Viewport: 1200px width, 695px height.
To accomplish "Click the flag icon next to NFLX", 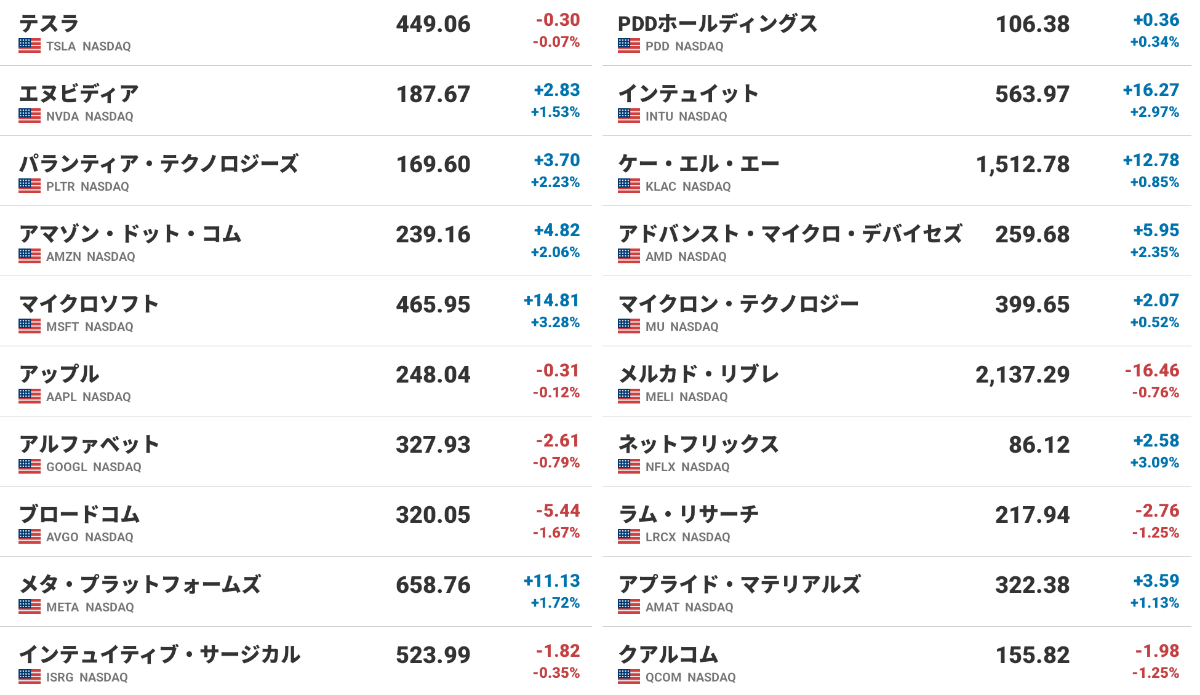I will coord(628,466).
